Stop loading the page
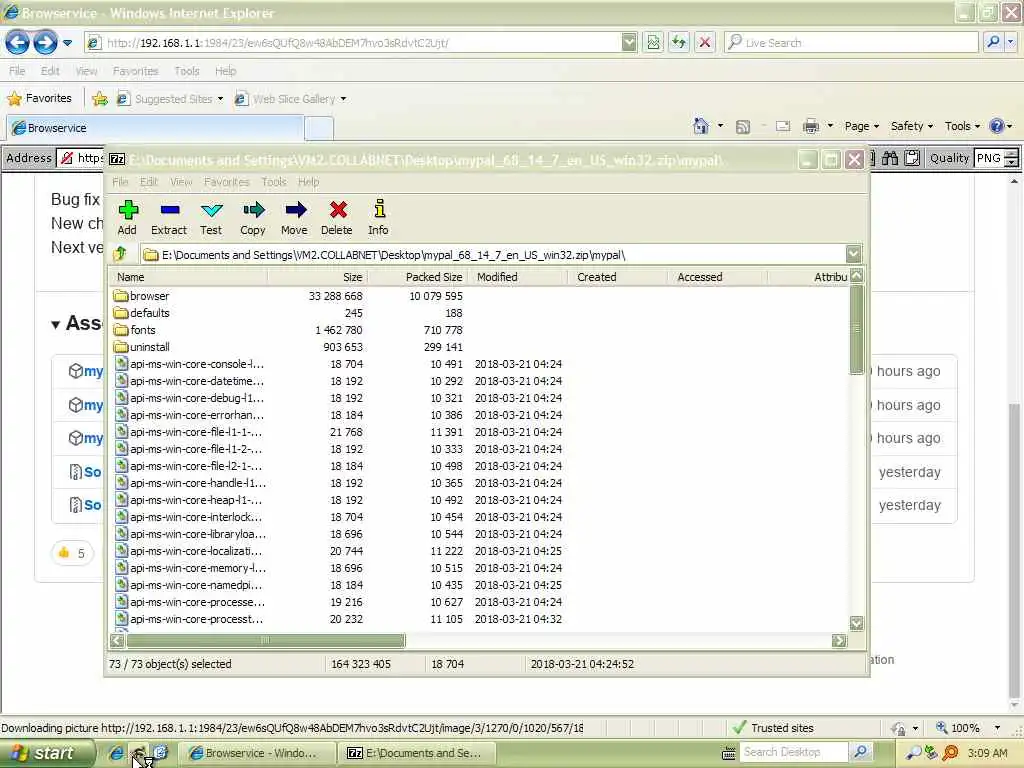Viewport: 1024px width, 768px height. (705, 42)
